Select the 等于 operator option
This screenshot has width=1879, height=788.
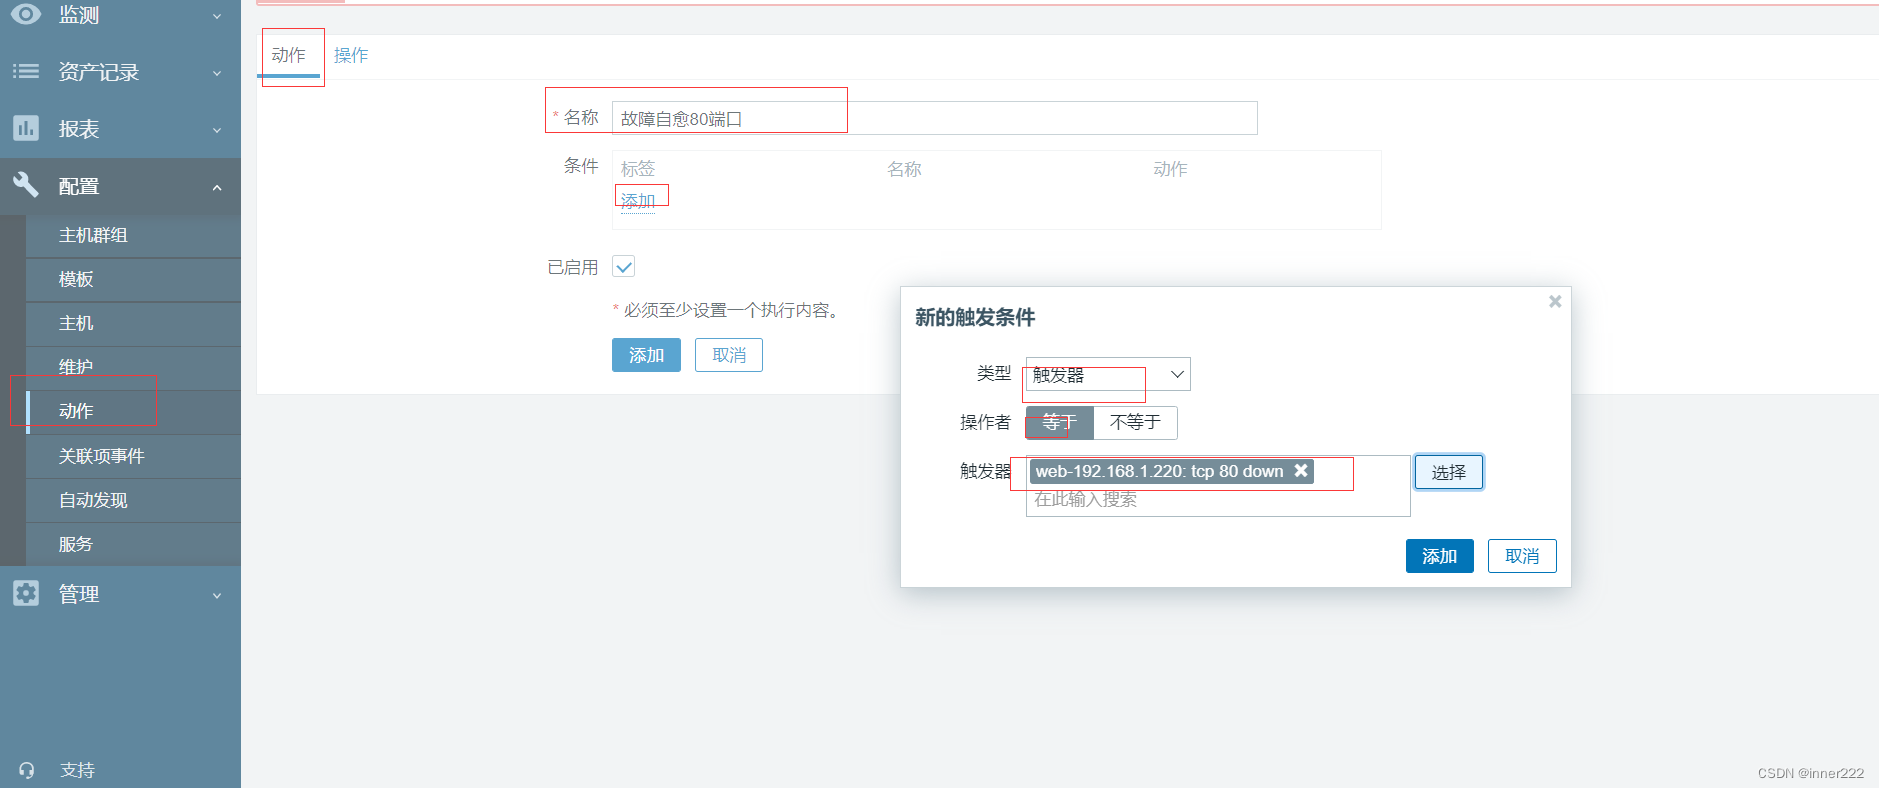tap(1059, 422)
